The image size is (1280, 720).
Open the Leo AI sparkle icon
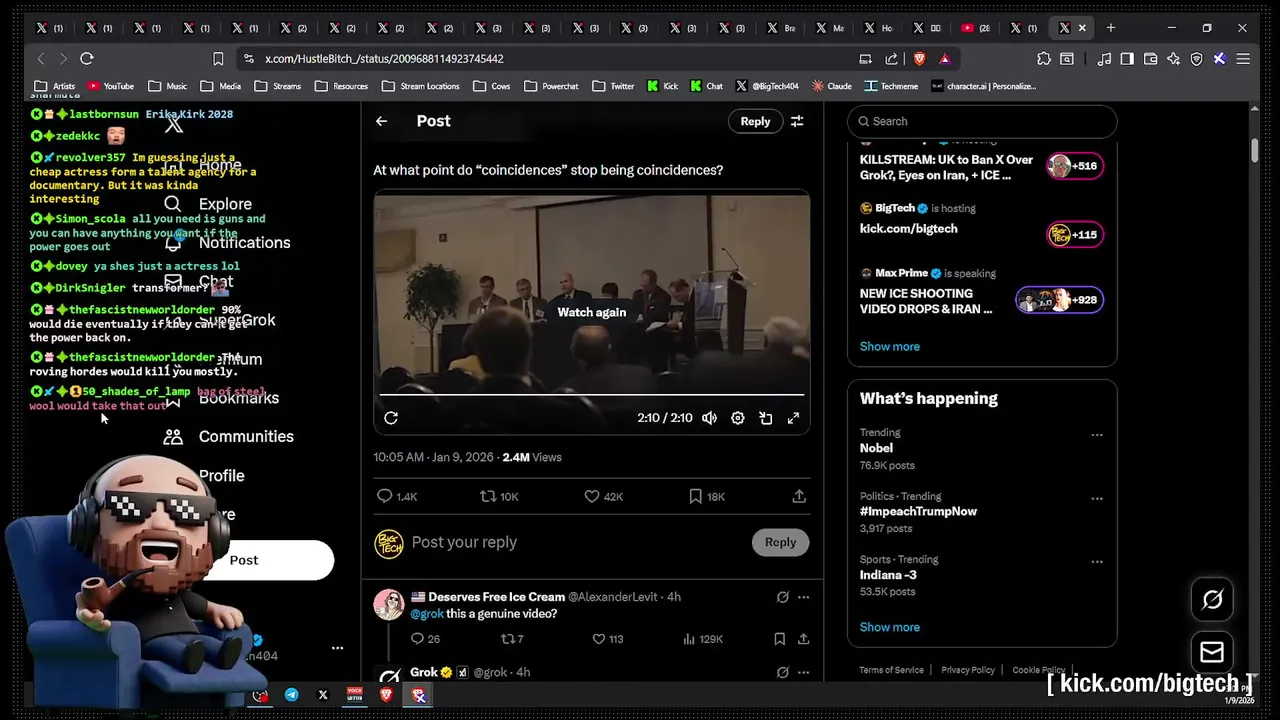1173,59
